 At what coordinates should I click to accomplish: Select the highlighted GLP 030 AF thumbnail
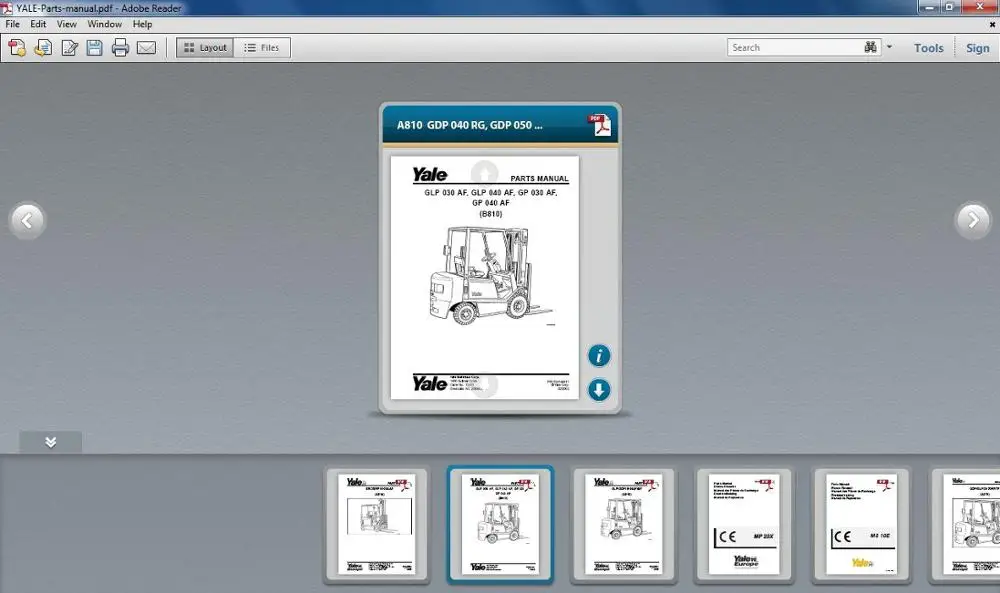[500, 524]
